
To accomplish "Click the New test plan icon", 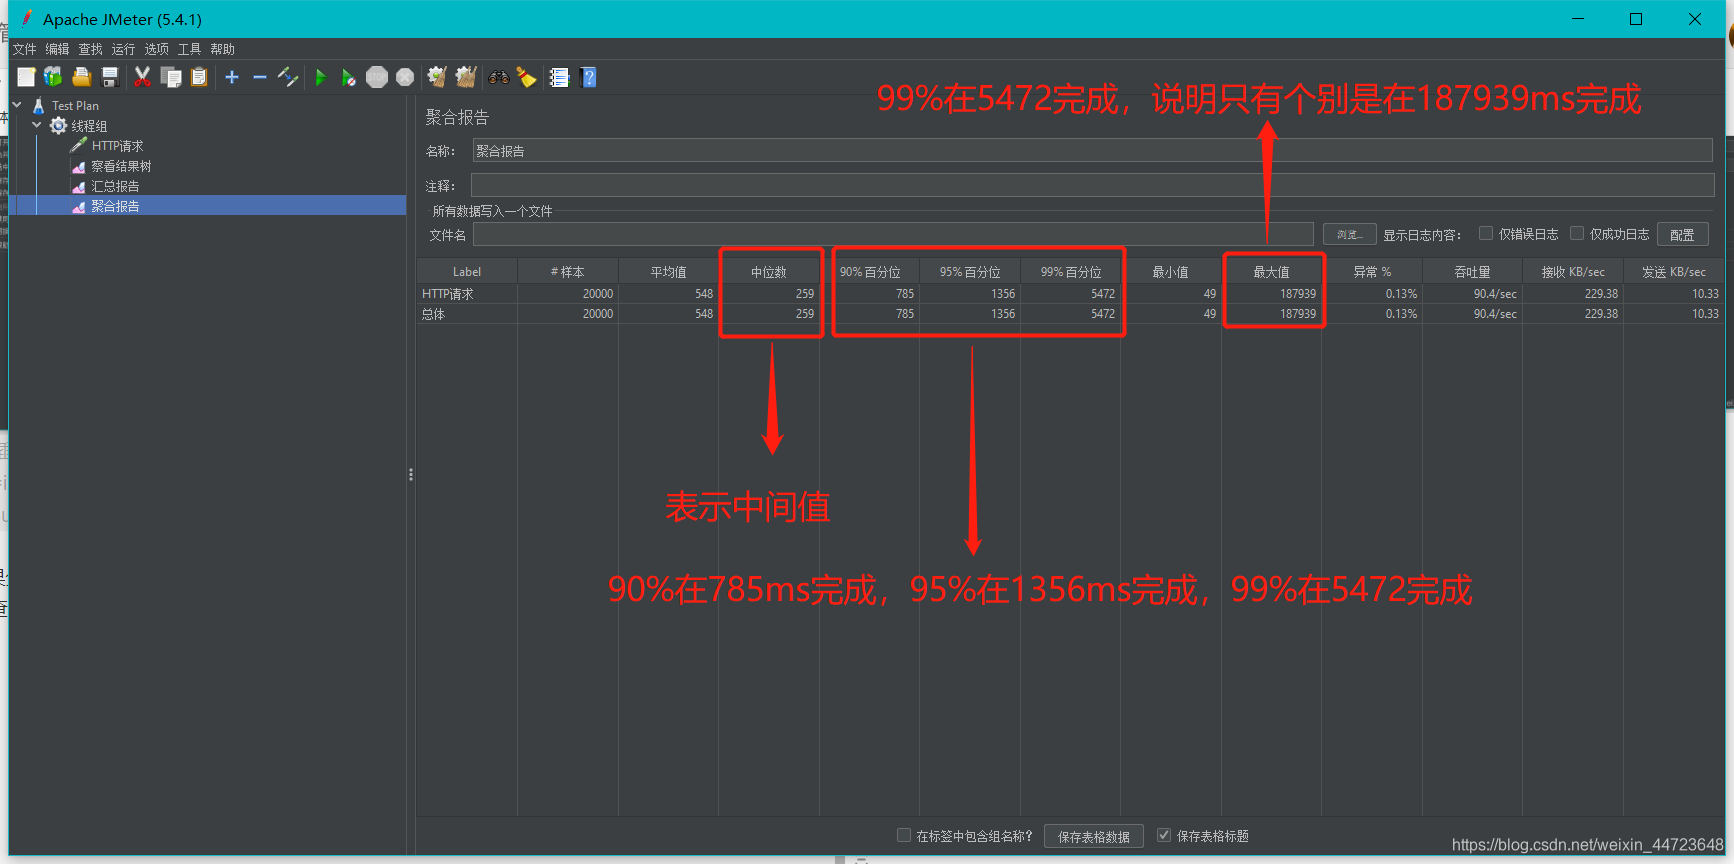I will [27, 77].
